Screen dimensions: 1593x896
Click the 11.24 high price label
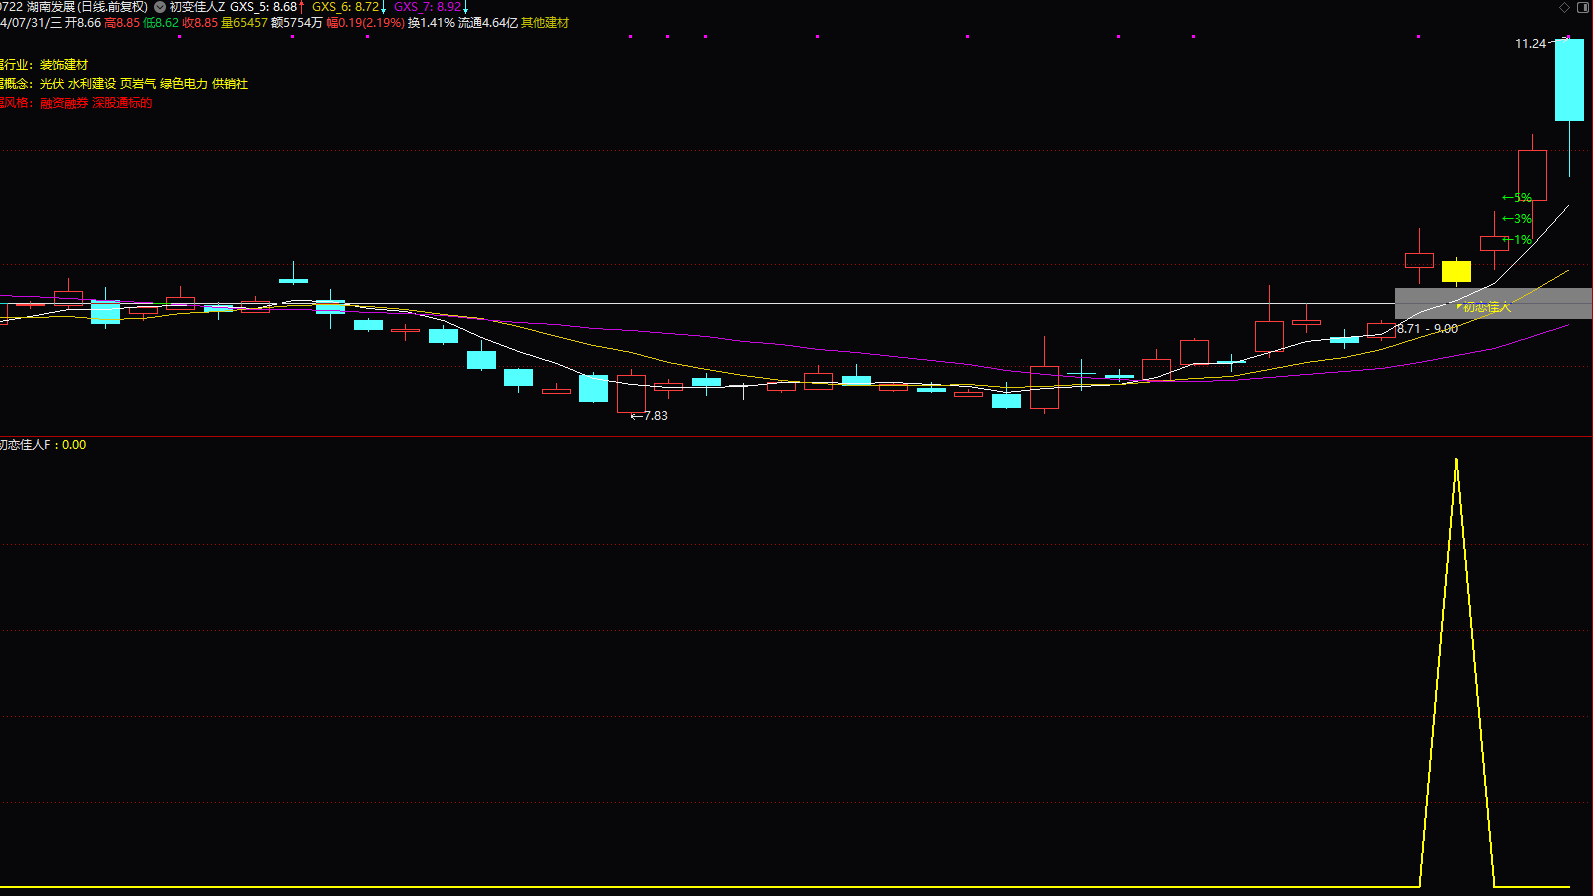coord(1530,44)
